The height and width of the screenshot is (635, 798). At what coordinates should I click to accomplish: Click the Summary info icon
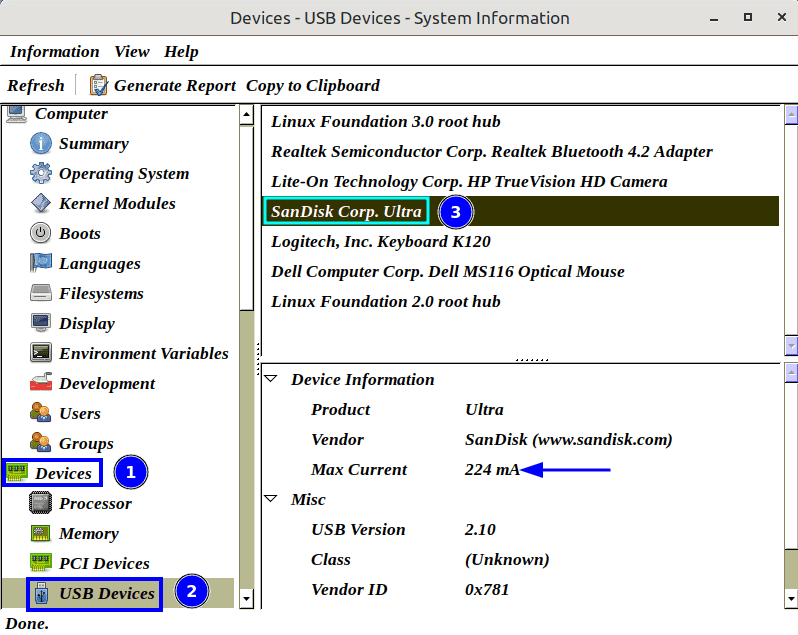[40, 143]
